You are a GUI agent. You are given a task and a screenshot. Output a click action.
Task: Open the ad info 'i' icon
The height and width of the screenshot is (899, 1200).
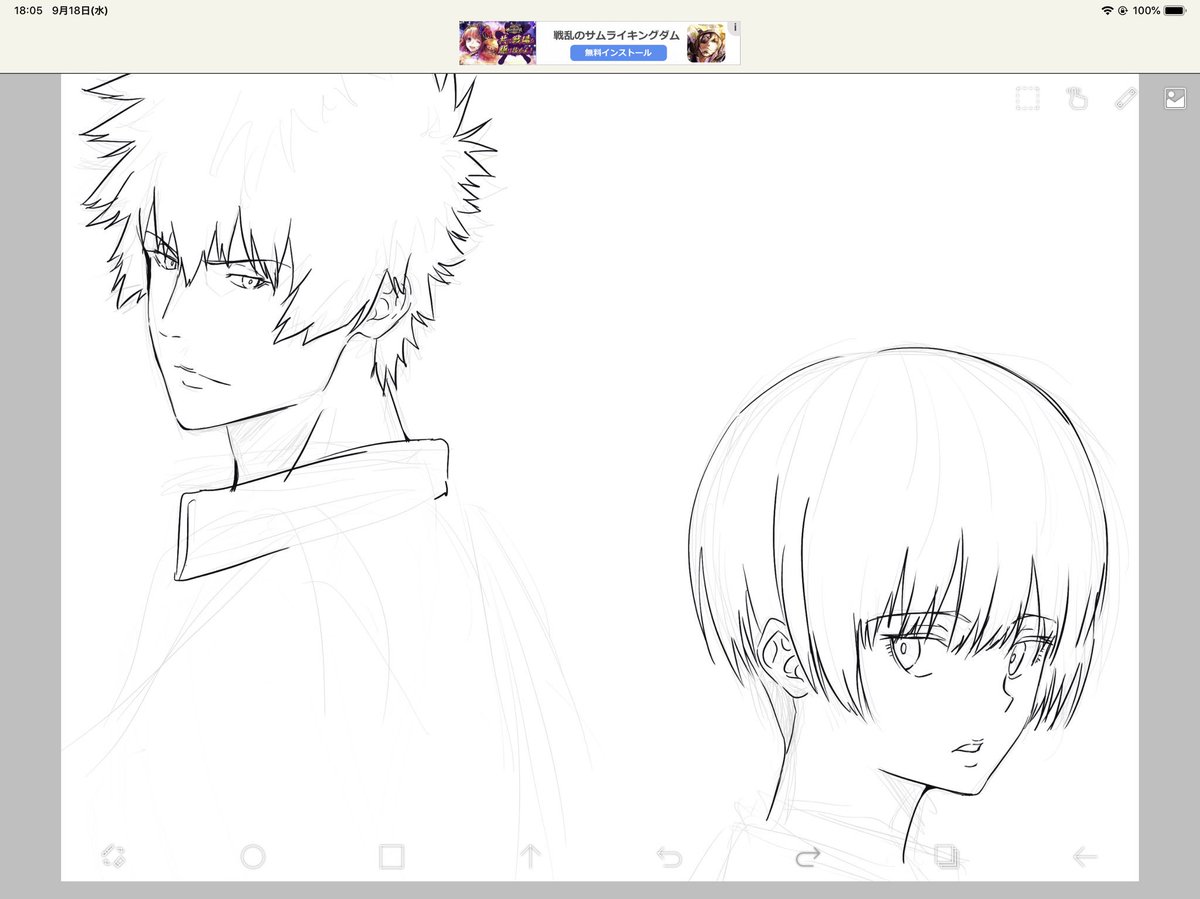(x=734, y=27)
